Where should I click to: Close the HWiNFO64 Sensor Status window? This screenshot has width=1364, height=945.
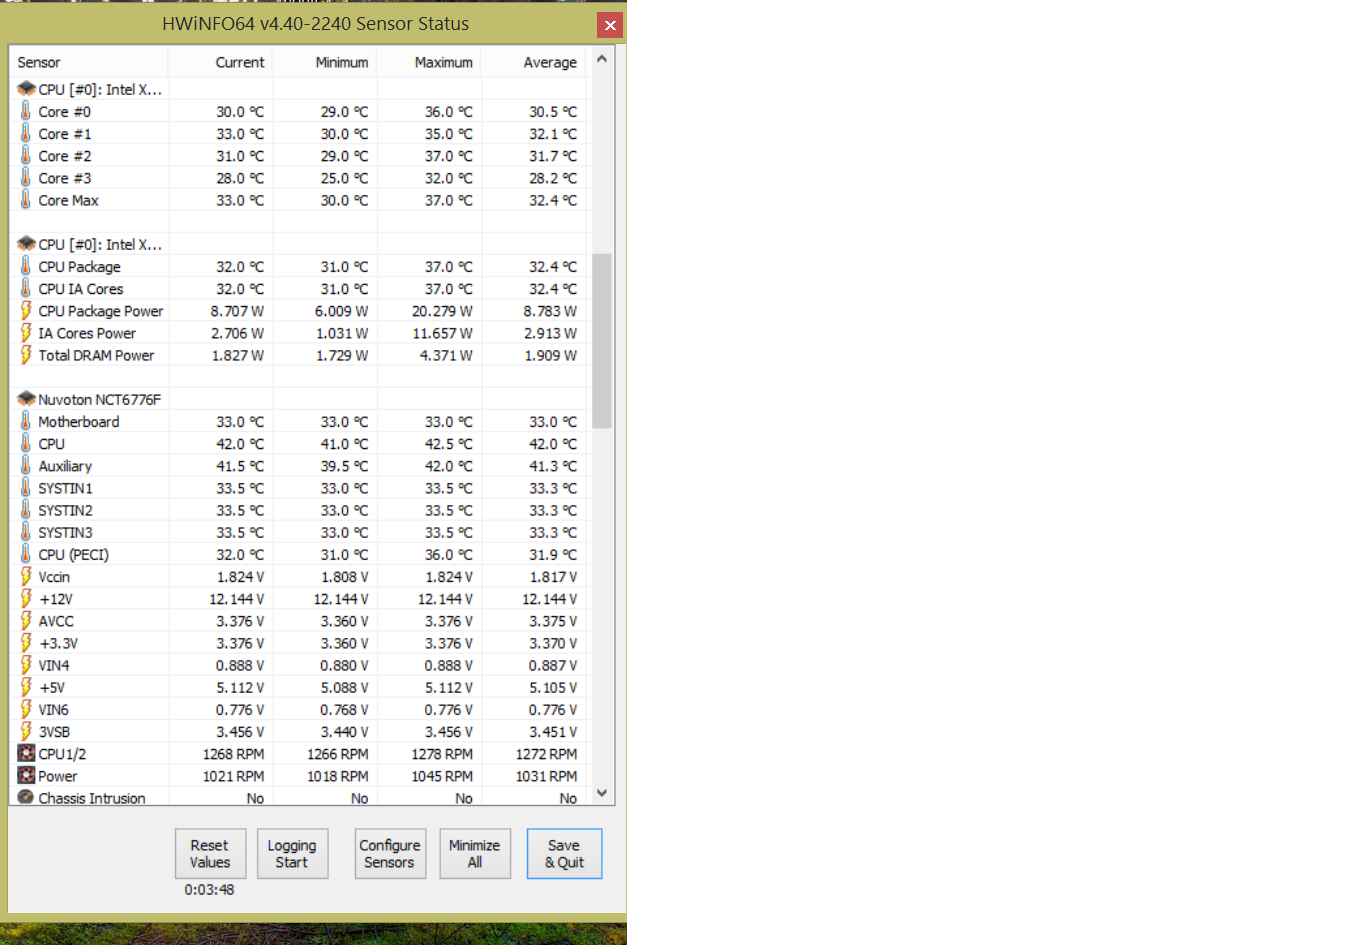610,25
